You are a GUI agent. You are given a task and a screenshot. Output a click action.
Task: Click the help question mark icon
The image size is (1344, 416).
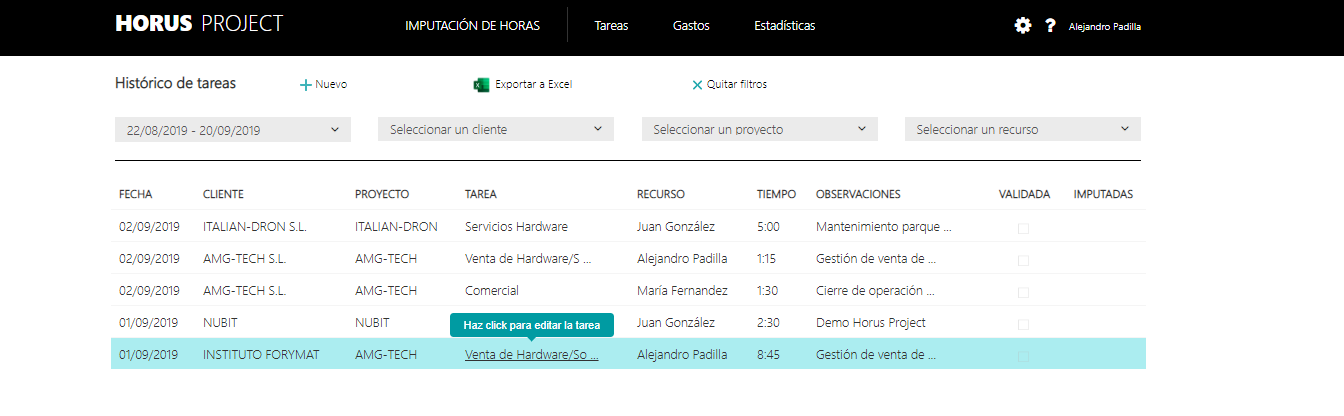tap(1050, 26)
